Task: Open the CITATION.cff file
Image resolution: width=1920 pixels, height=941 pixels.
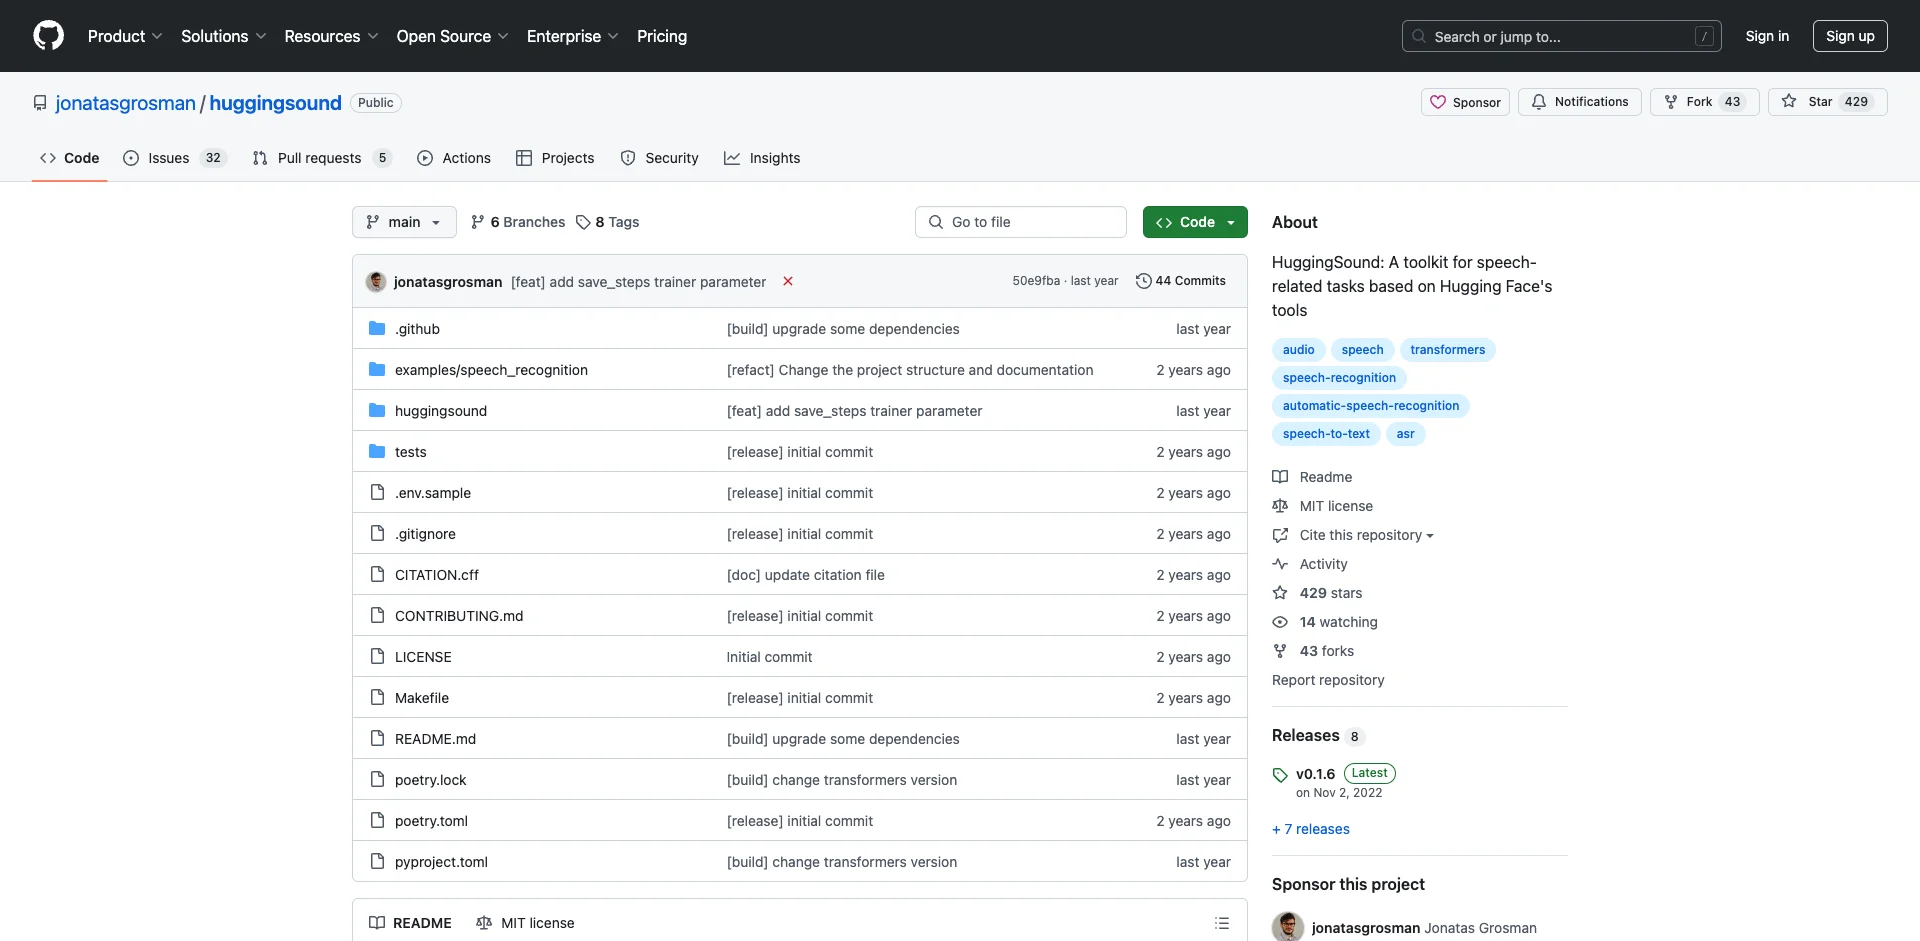Action: (x=437, y=575)
